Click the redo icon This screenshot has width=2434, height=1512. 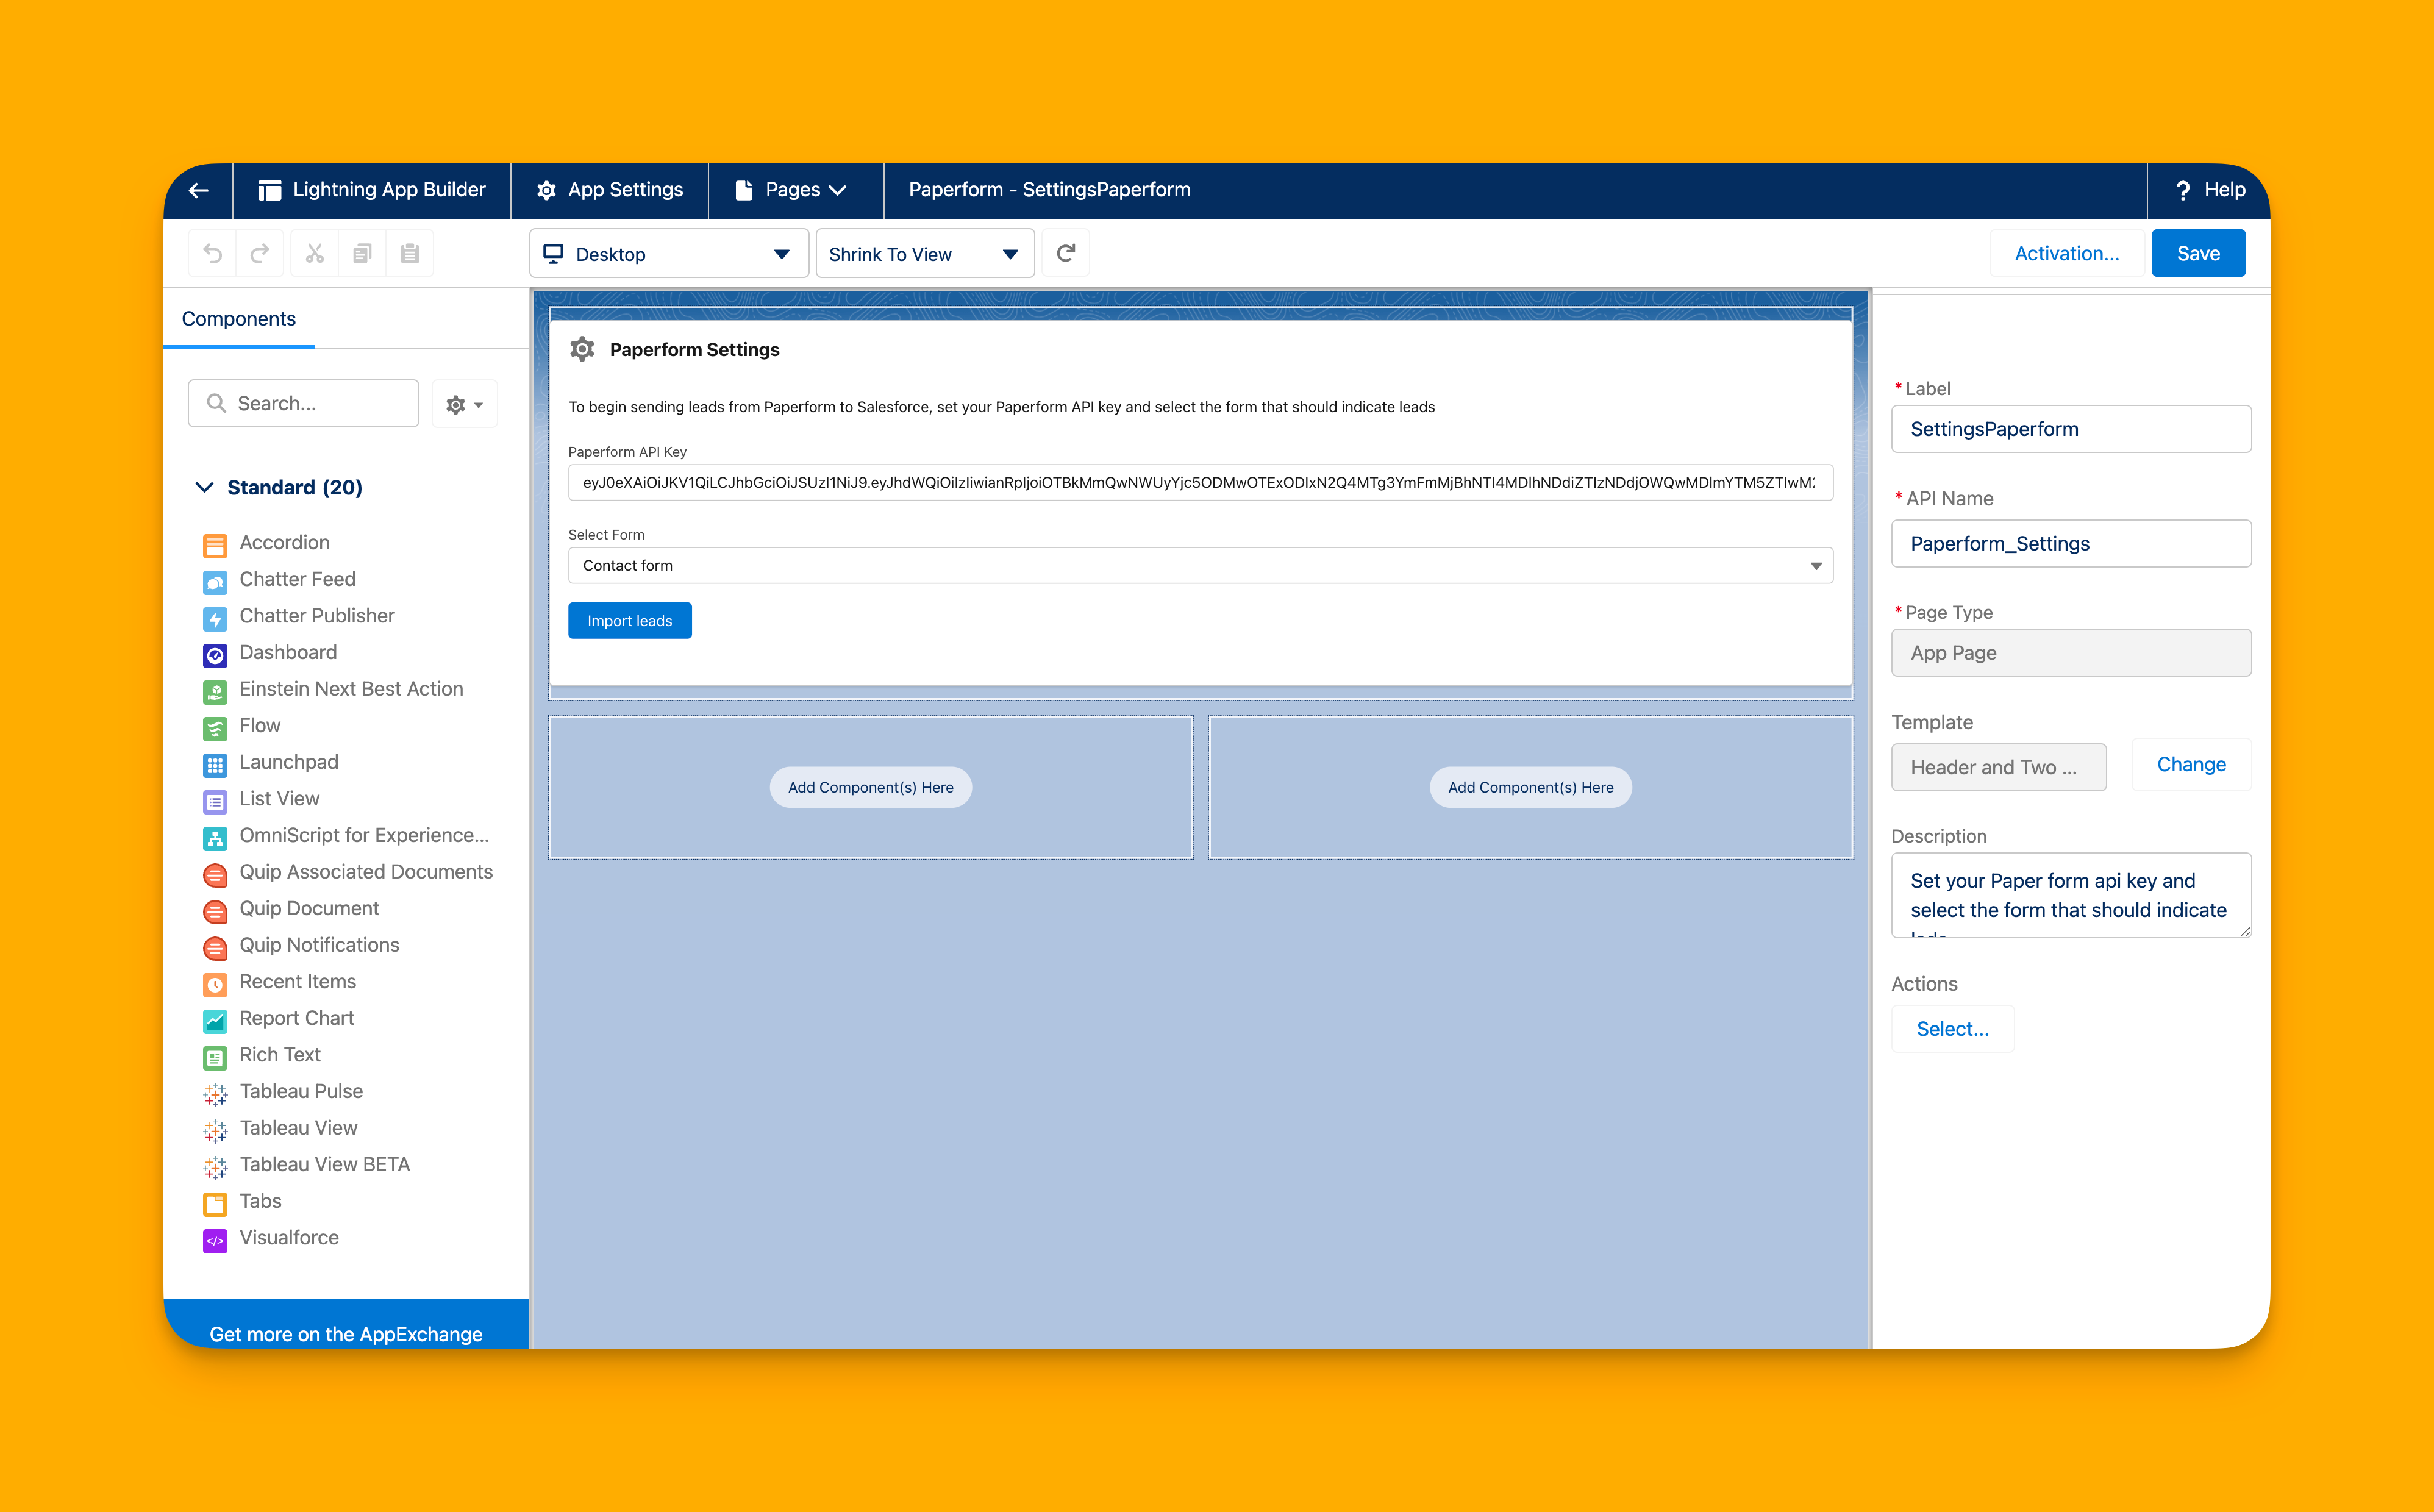pos(260,254)
